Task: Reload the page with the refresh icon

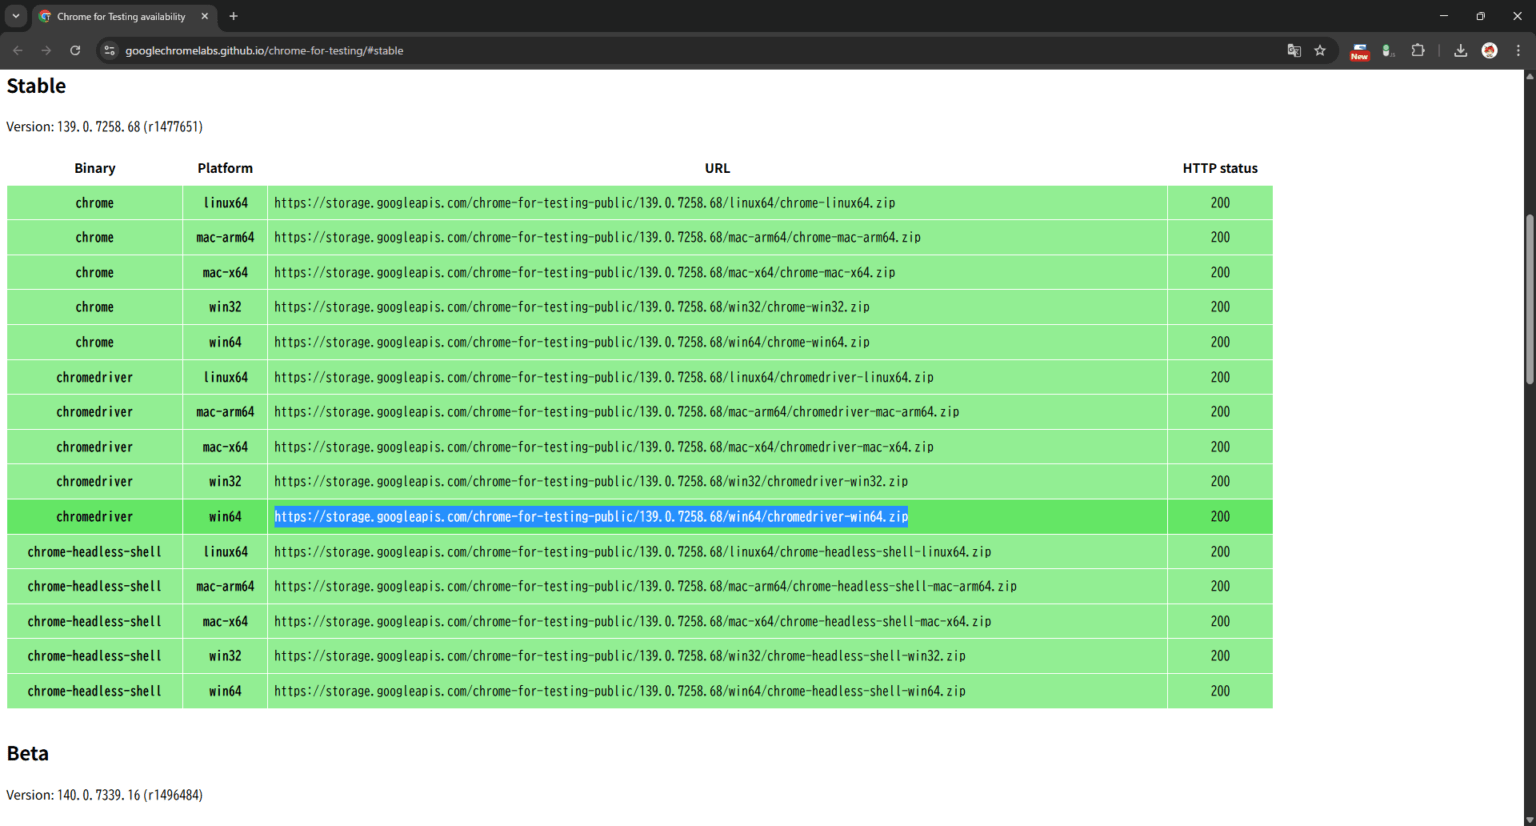Action: click(x=75, y=50)
